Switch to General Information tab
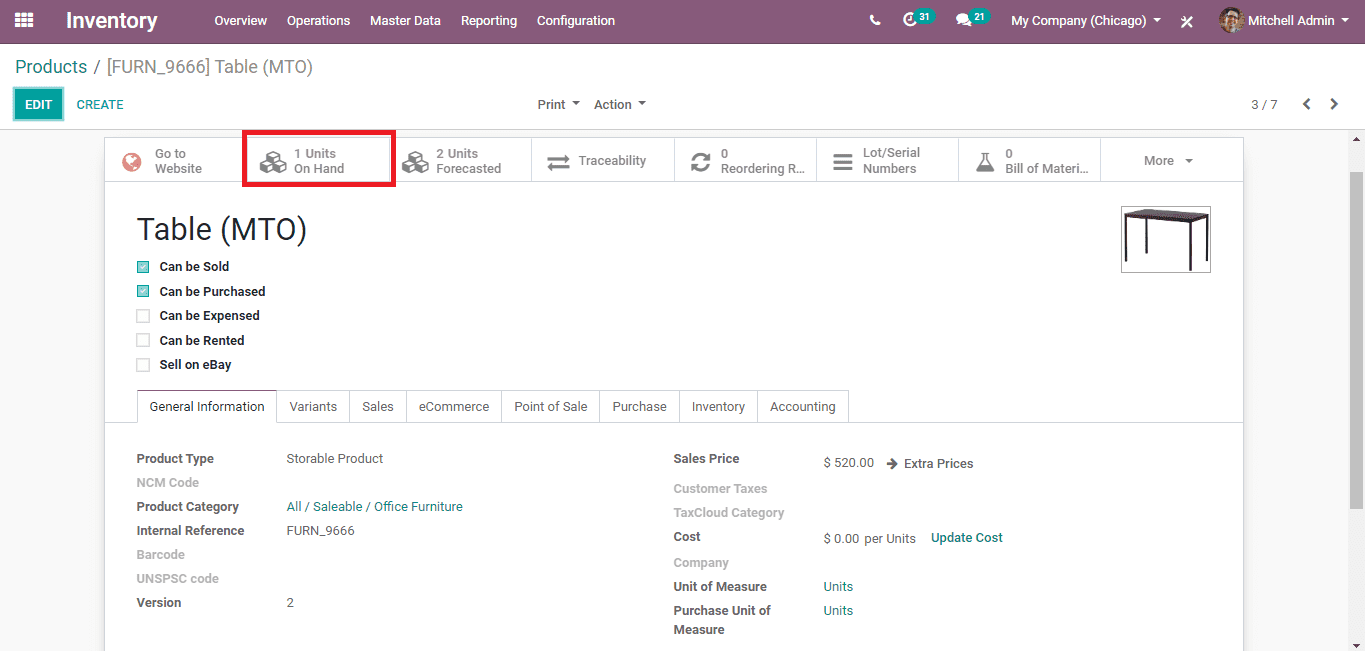The width and height of the screenshot is (1365, 651). [x=207, y=407]
